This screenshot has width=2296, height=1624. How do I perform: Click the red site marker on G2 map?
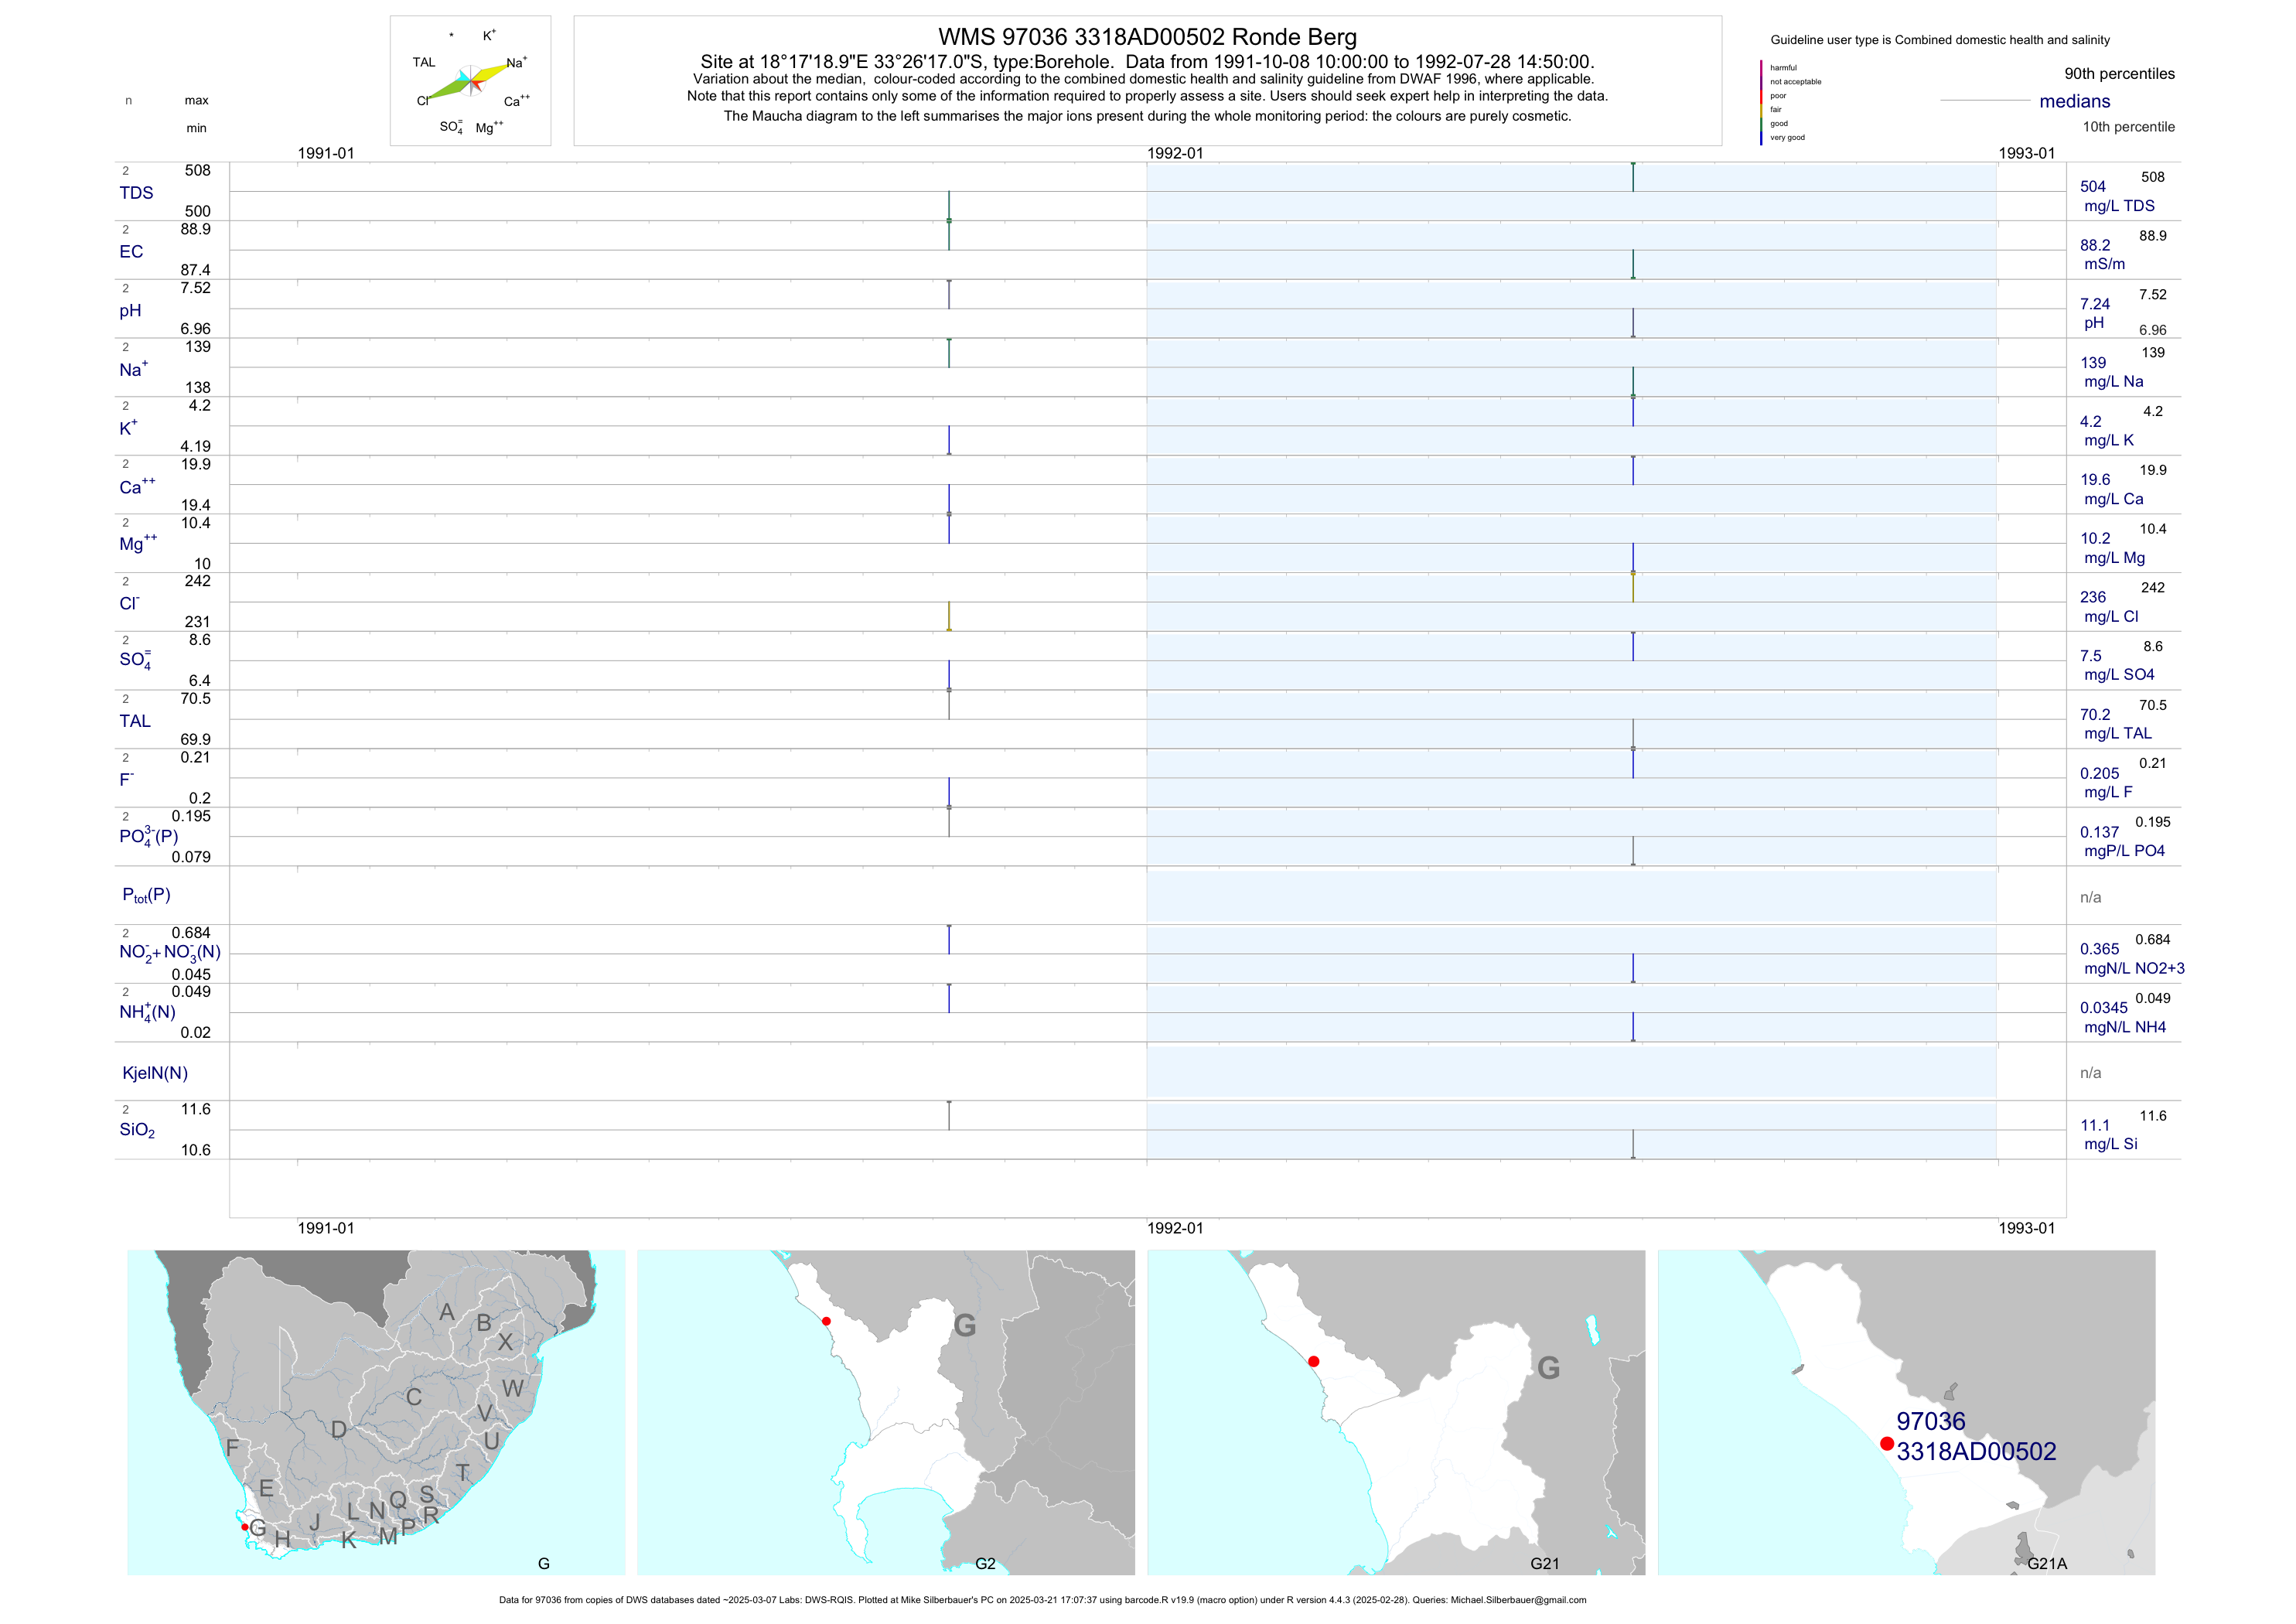pyautogui.click(x=826, y=1321)
